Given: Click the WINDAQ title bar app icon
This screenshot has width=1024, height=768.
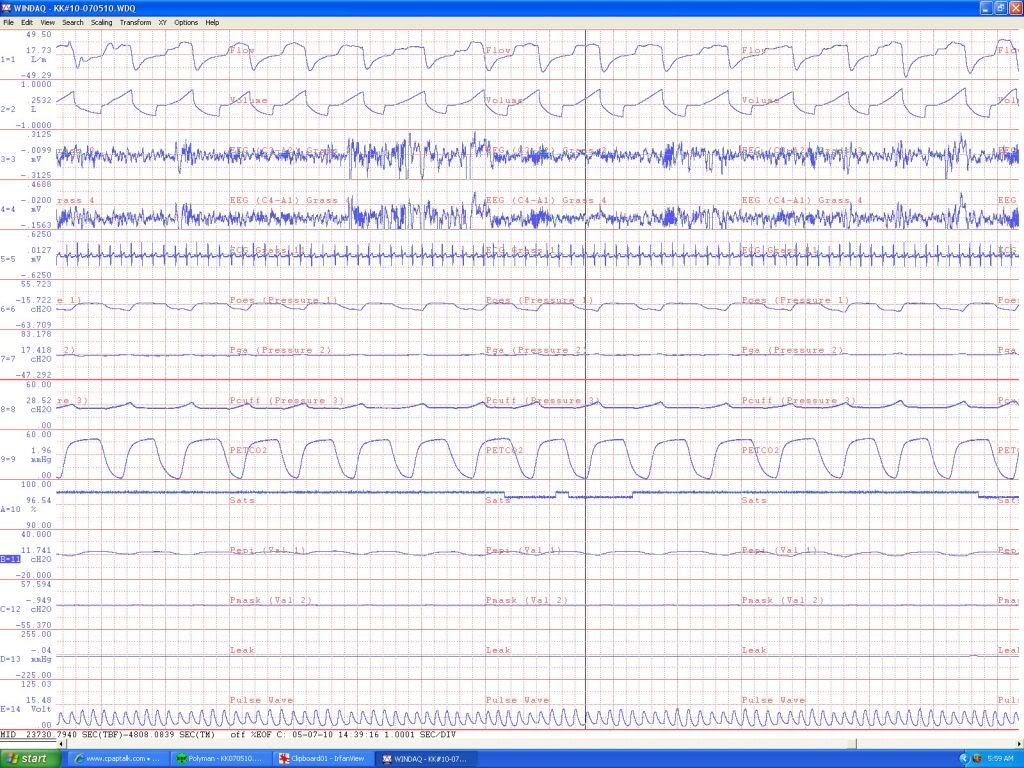Looking at the screenshot, I should pyautogui.click(x=8, y=7).
